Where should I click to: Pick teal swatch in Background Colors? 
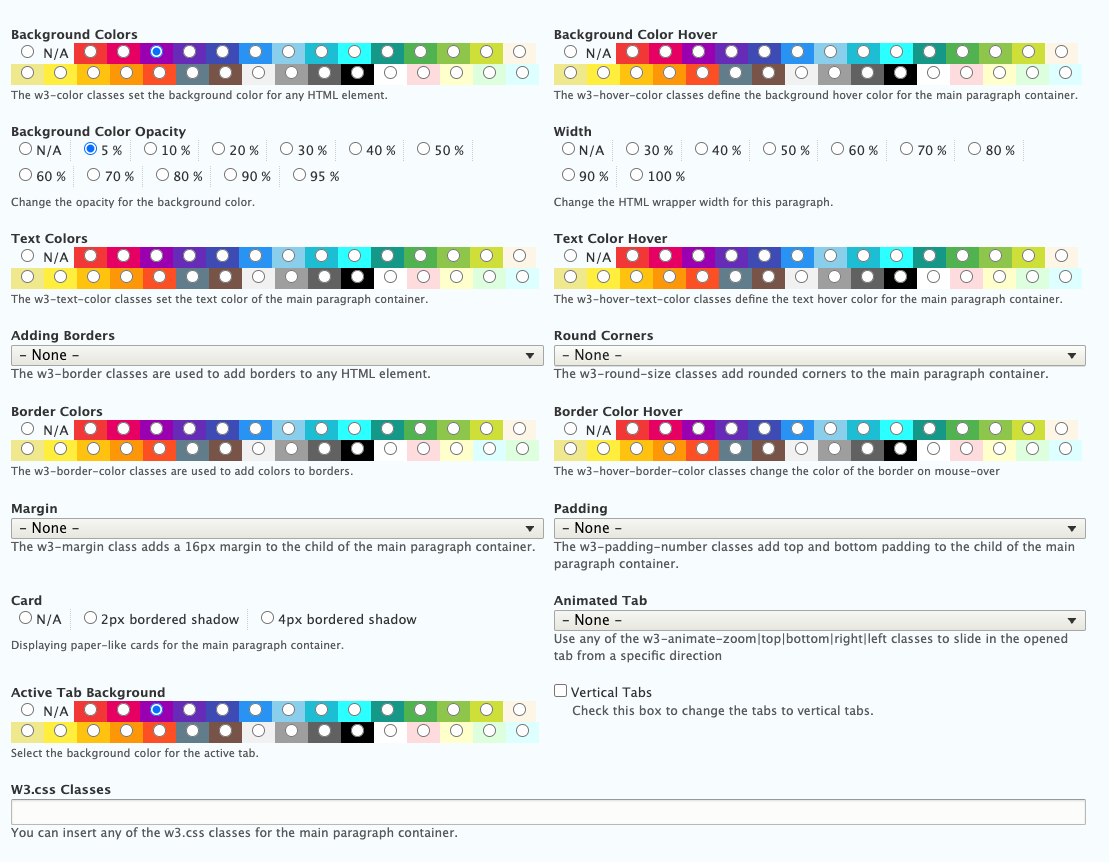coord(388,52)
